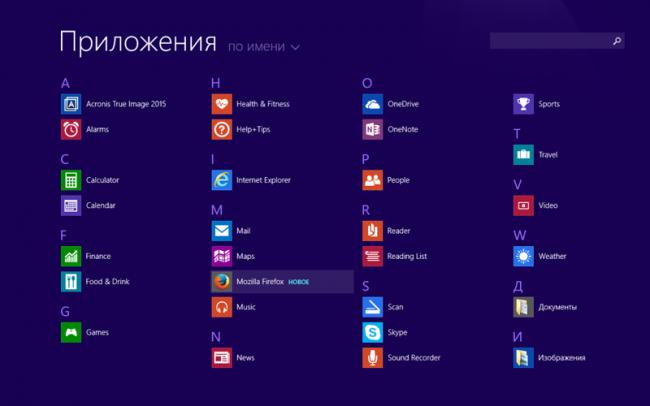Select the letter M group header
This screenshot has width=650, height=406.
[x=217, y=210]
